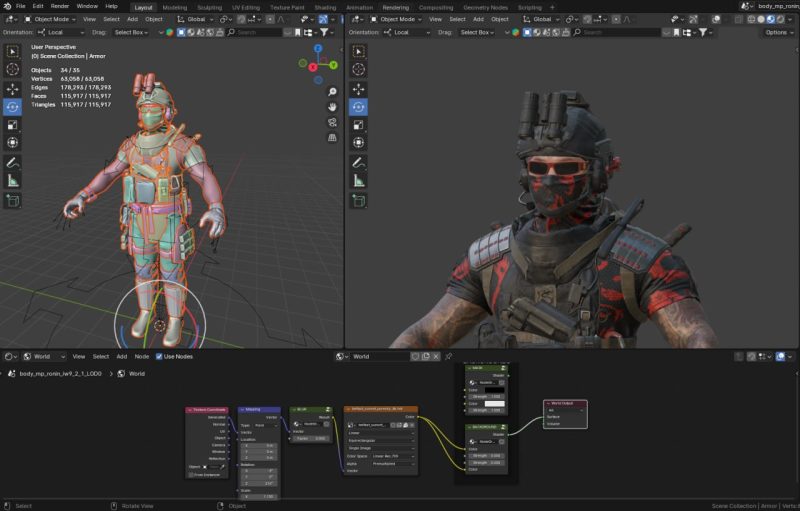The image size is (800, 511).
Task: Click the Add Cube tool in left viewport
Action: (12, 200)
